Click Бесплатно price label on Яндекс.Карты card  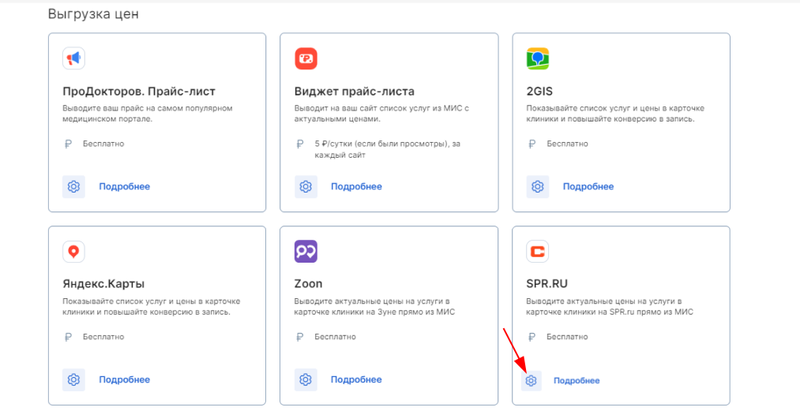(x=104, y=337)
